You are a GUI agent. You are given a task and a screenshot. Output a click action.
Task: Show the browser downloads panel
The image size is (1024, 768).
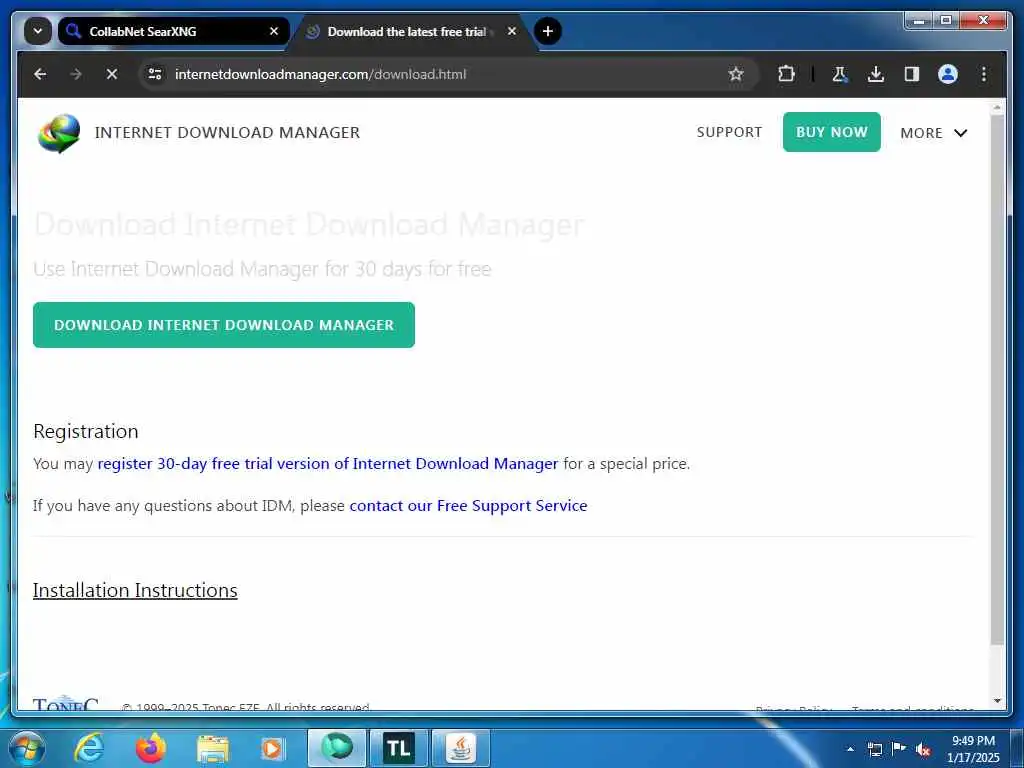pyautogui.click(x=876, y=74)
